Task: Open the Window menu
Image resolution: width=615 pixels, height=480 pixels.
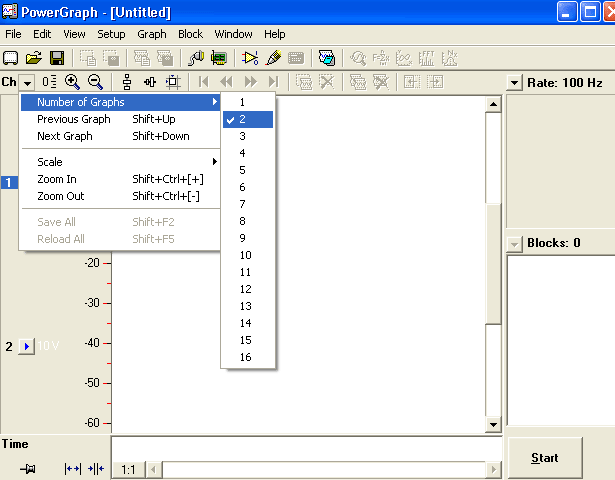Action: (x=233, y=34)
